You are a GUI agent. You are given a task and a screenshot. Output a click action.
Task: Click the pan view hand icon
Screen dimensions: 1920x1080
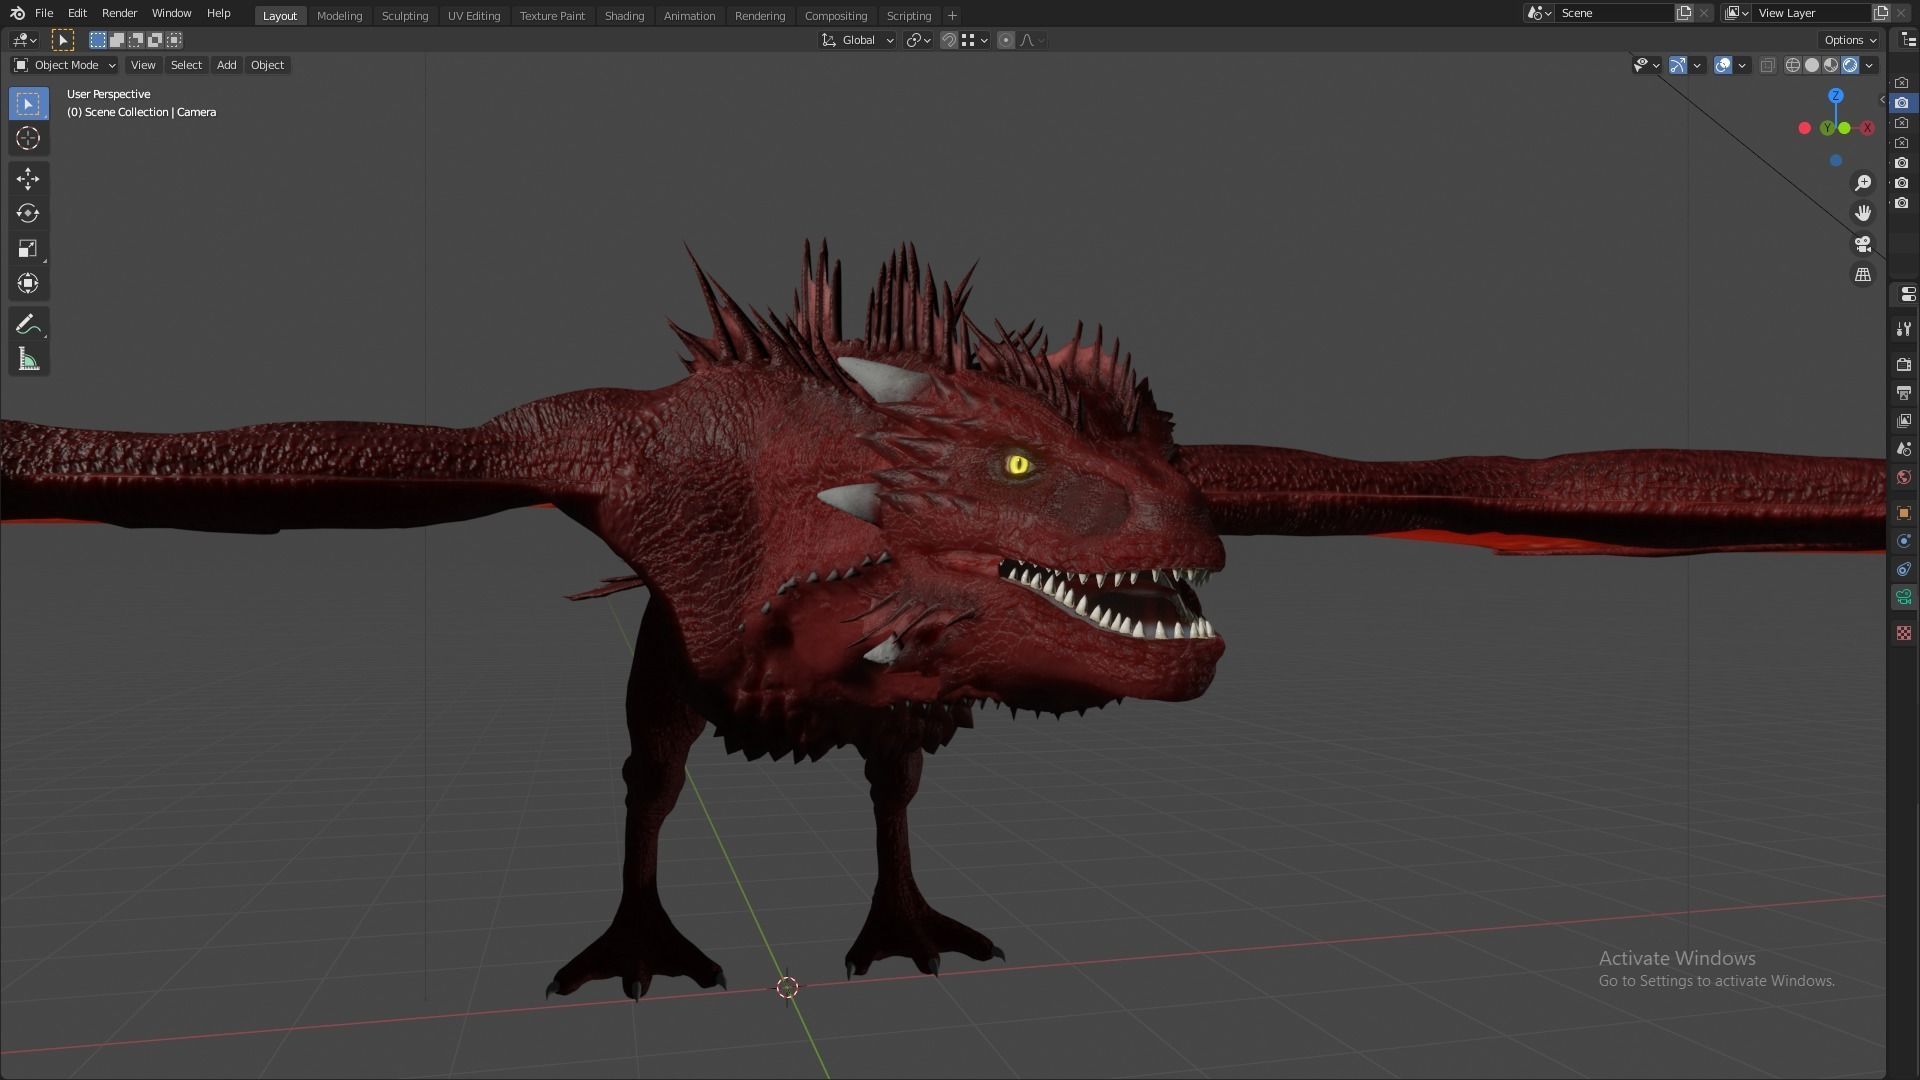(1863, 213)
